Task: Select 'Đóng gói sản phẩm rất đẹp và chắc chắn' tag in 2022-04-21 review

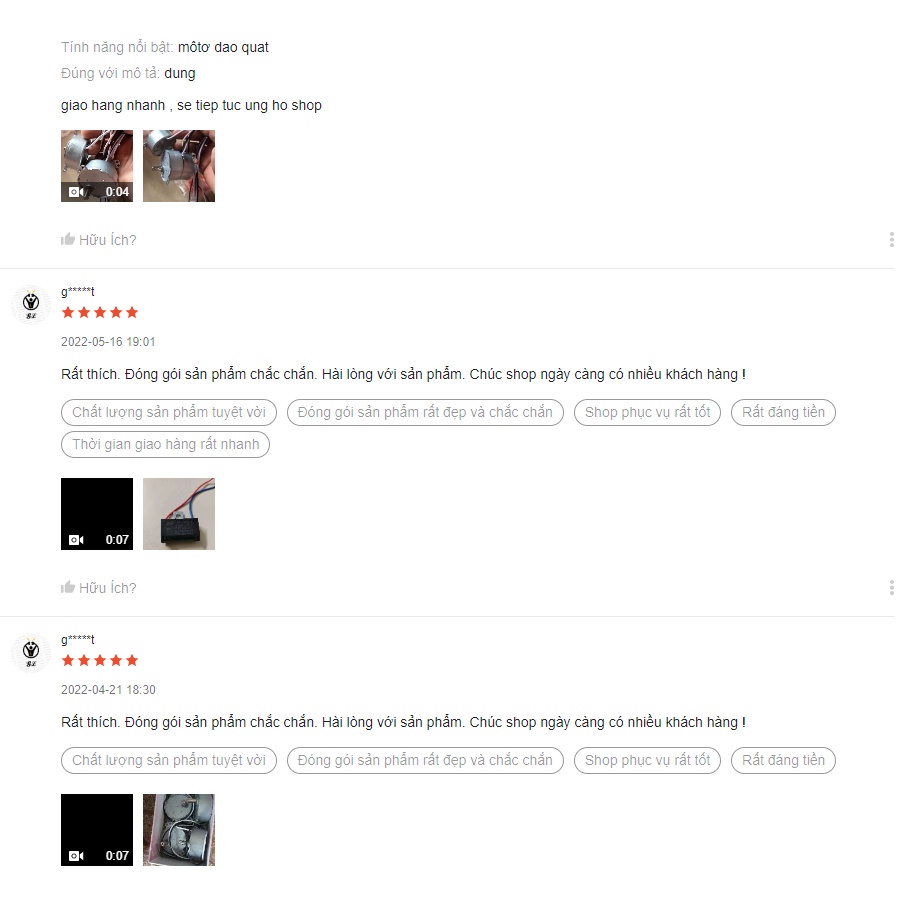Action: pos(425,760)
